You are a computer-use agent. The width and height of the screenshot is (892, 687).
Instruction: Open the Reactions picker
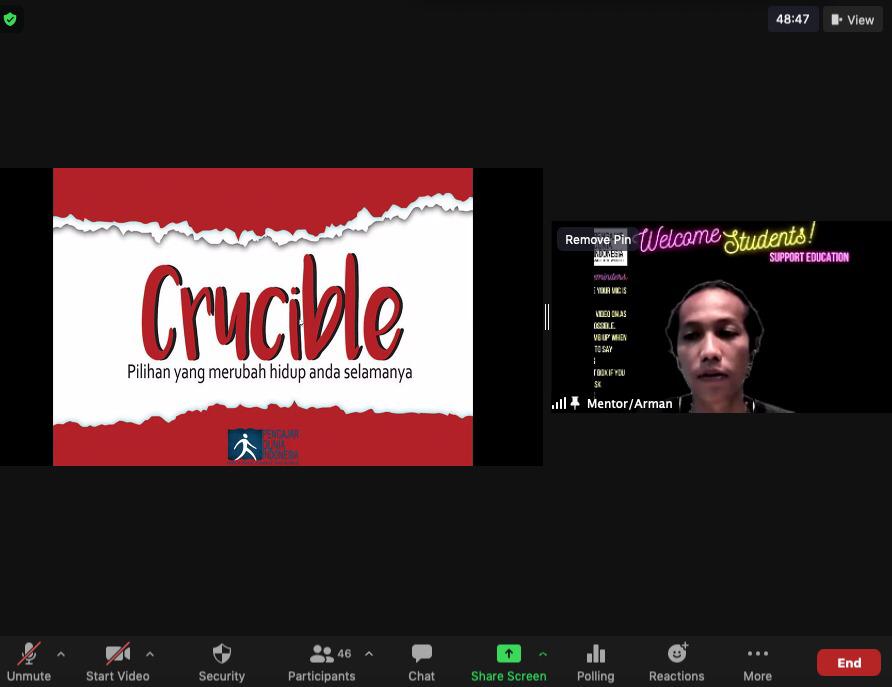pyautogui.click(x=676, y=662)
